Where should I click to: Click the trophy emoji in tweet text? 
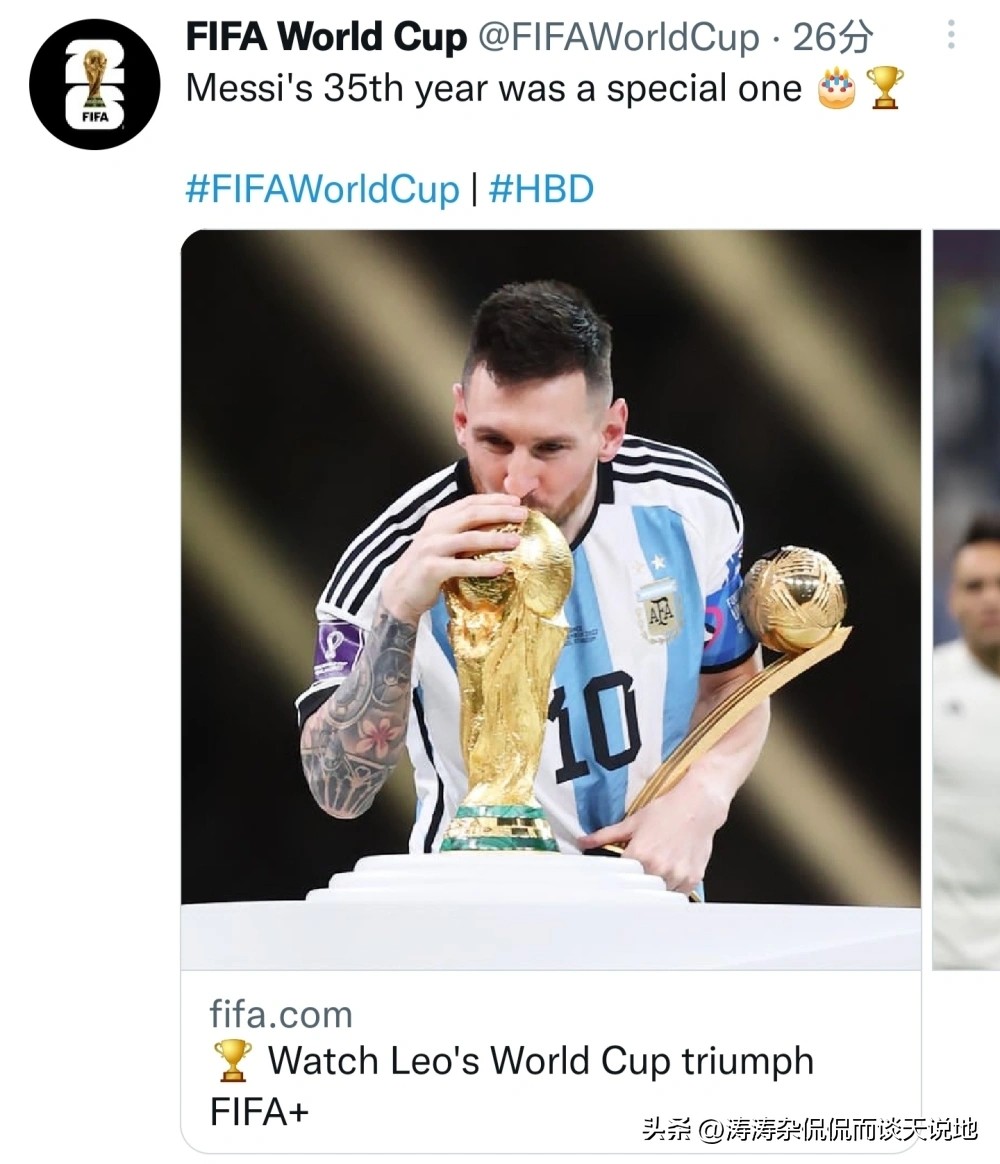[x=885, y=89]
